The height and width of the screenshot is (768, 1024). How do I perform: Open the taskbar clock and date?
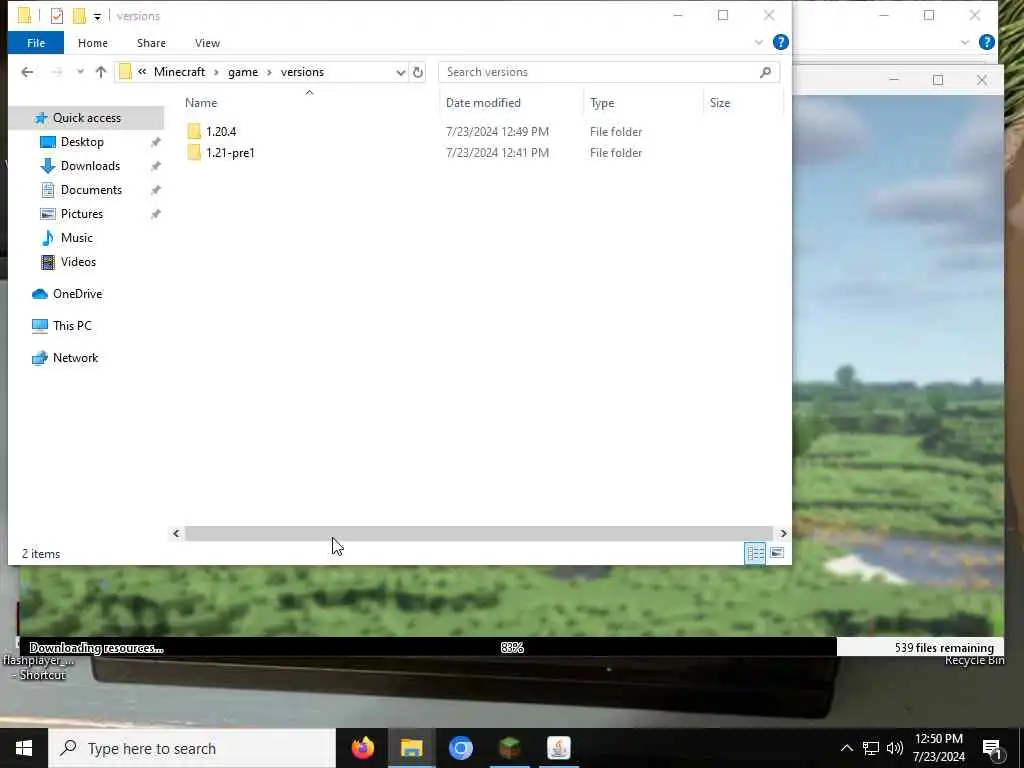click(x=938, y=748)
